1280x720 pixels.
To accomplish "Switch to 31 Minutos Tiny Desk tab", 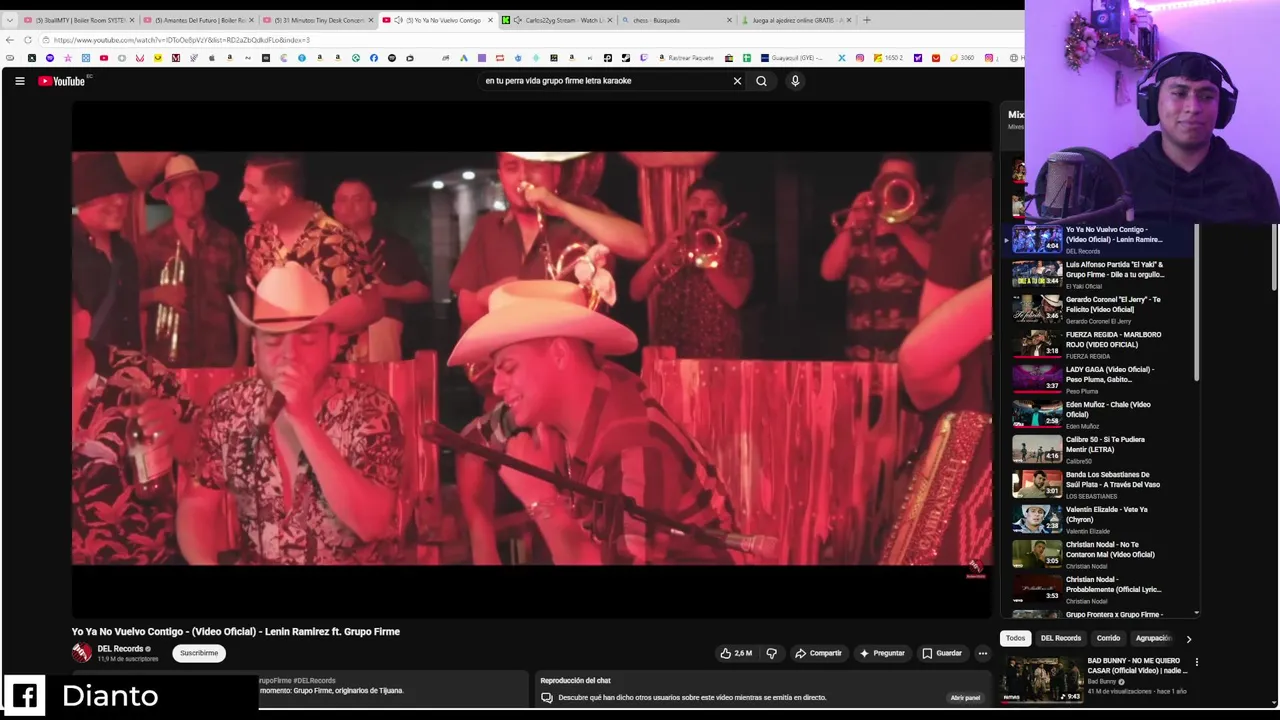I will [x=317, y=20].
